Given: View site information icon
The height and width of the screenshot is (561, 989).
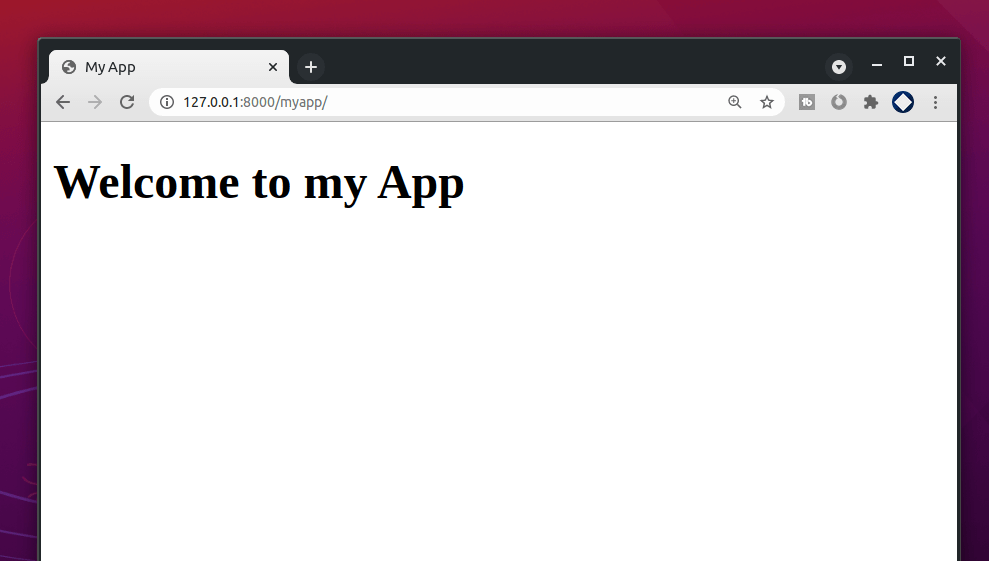Looking at the screenshot, I should click(167, 102).
